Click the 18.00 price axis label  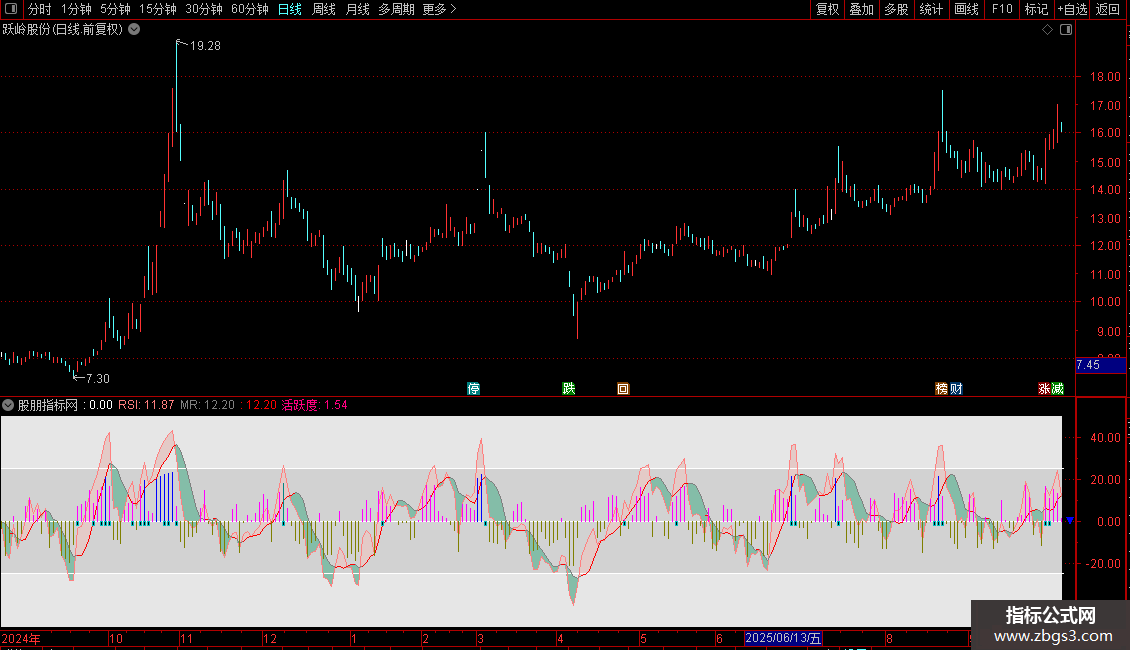click(1105, 76)
